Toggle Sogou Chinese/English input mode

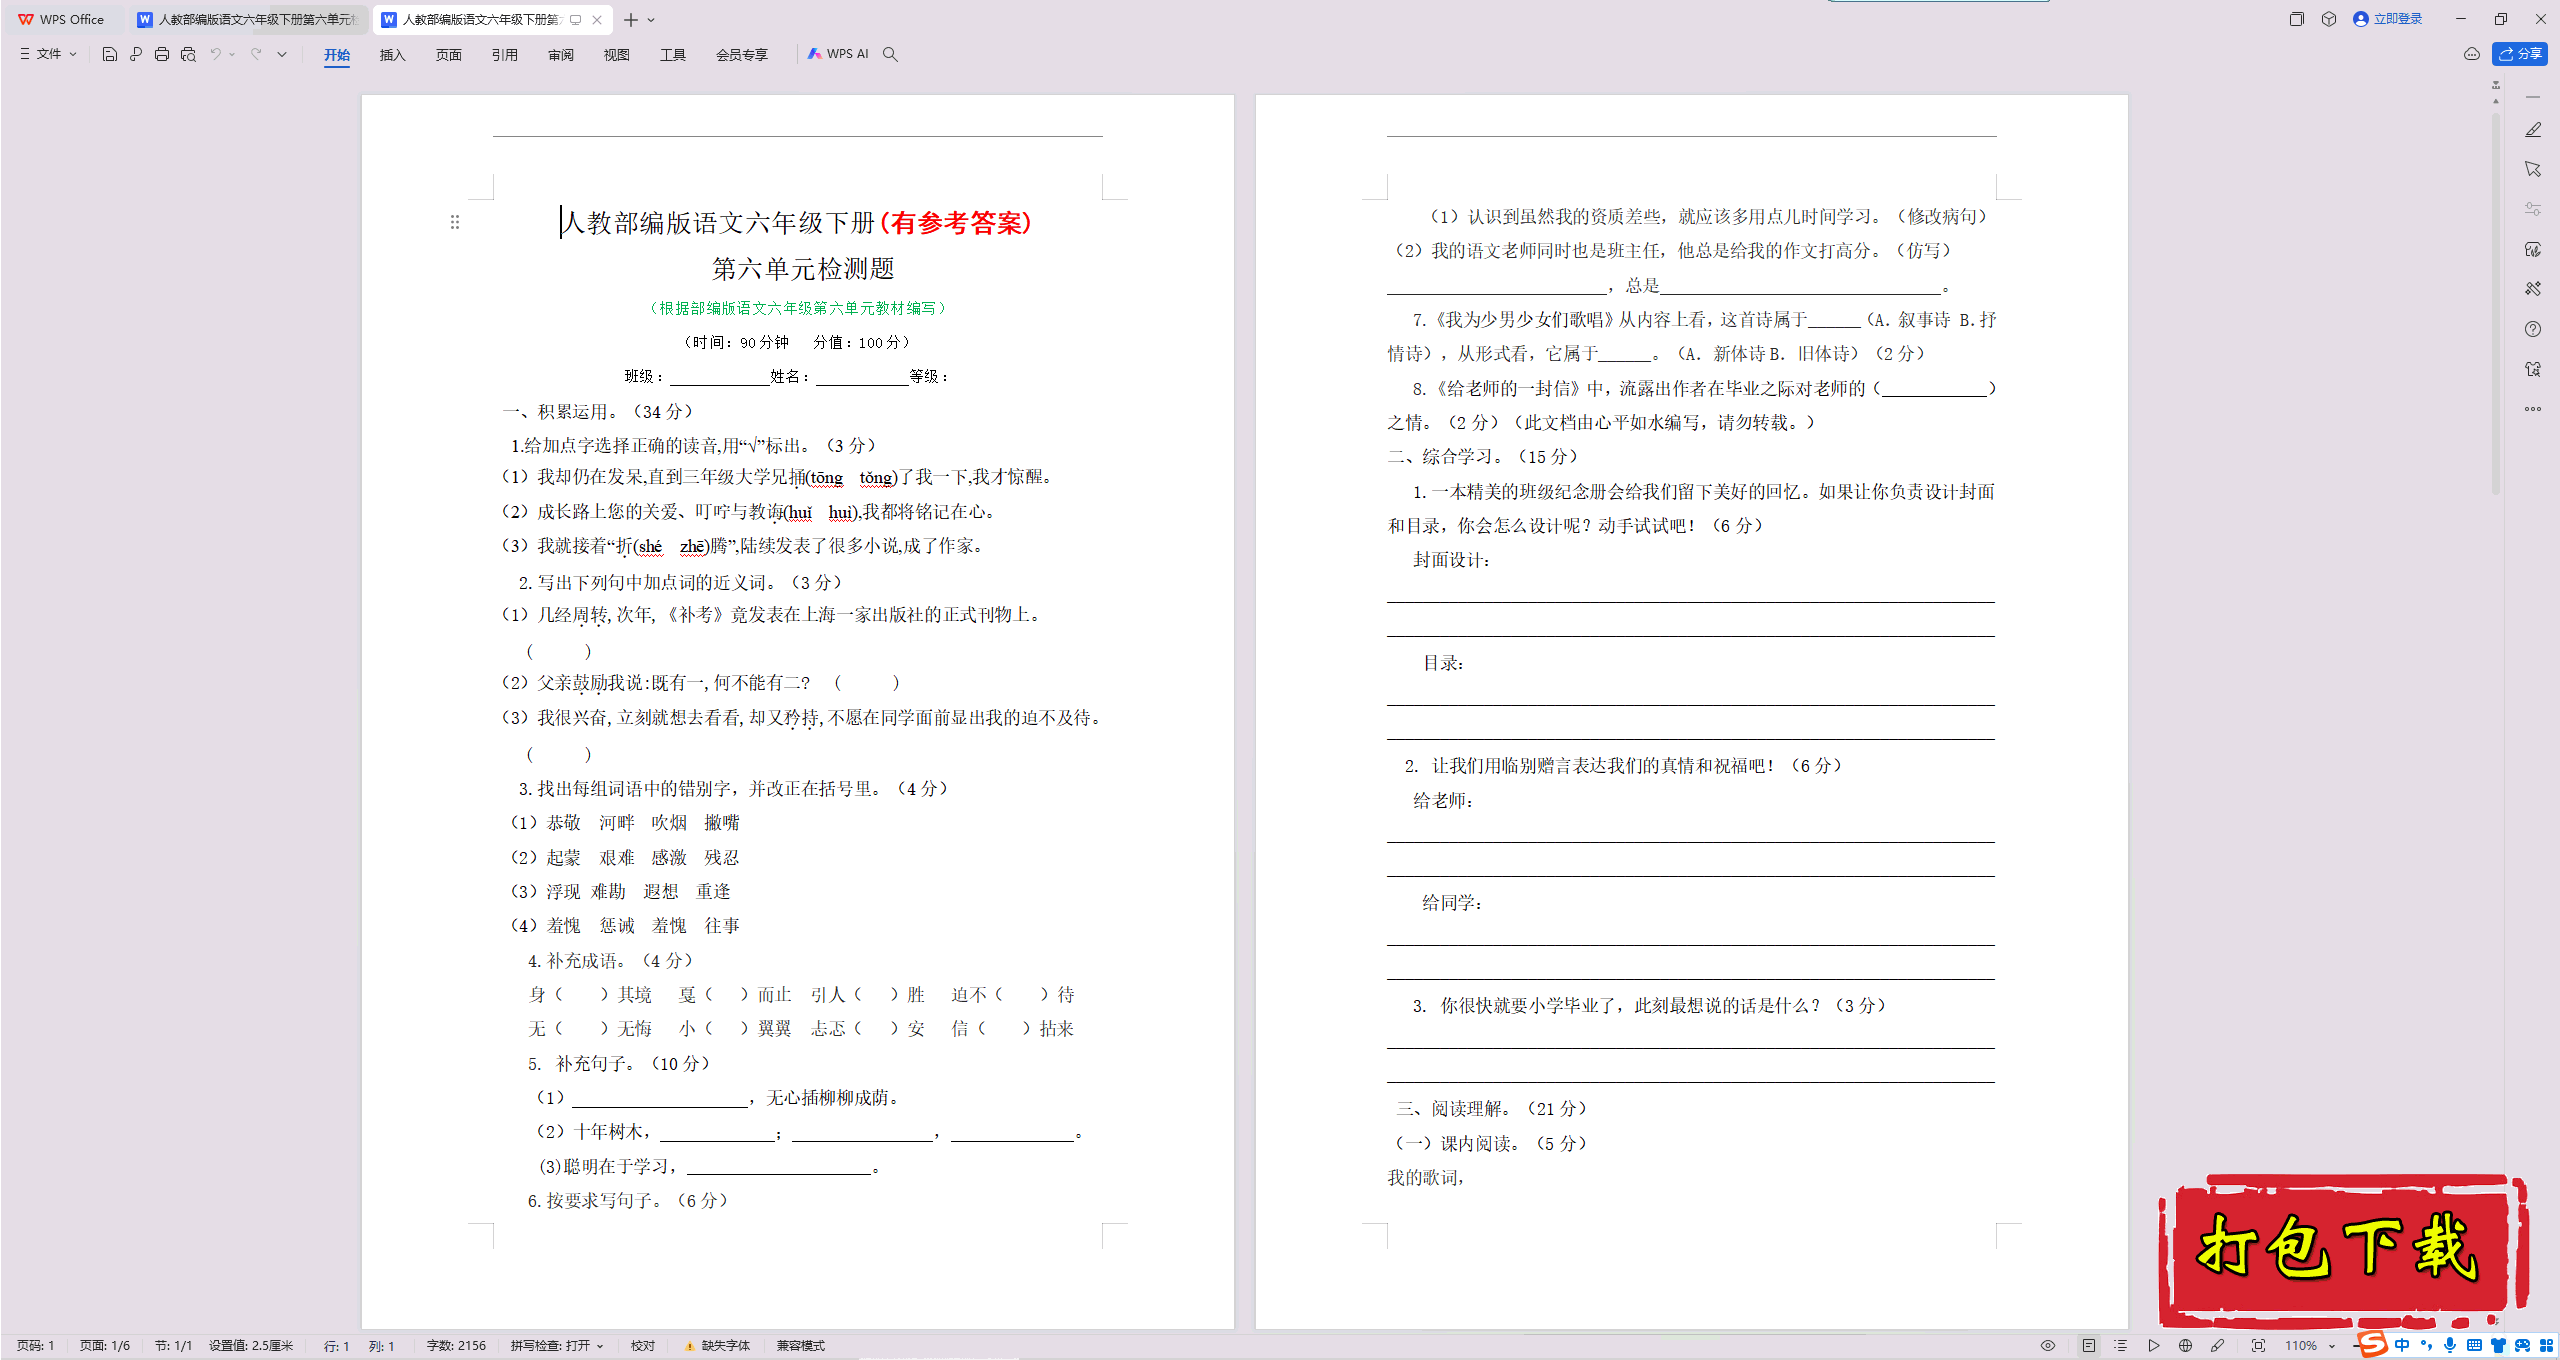[2402, 1346]
